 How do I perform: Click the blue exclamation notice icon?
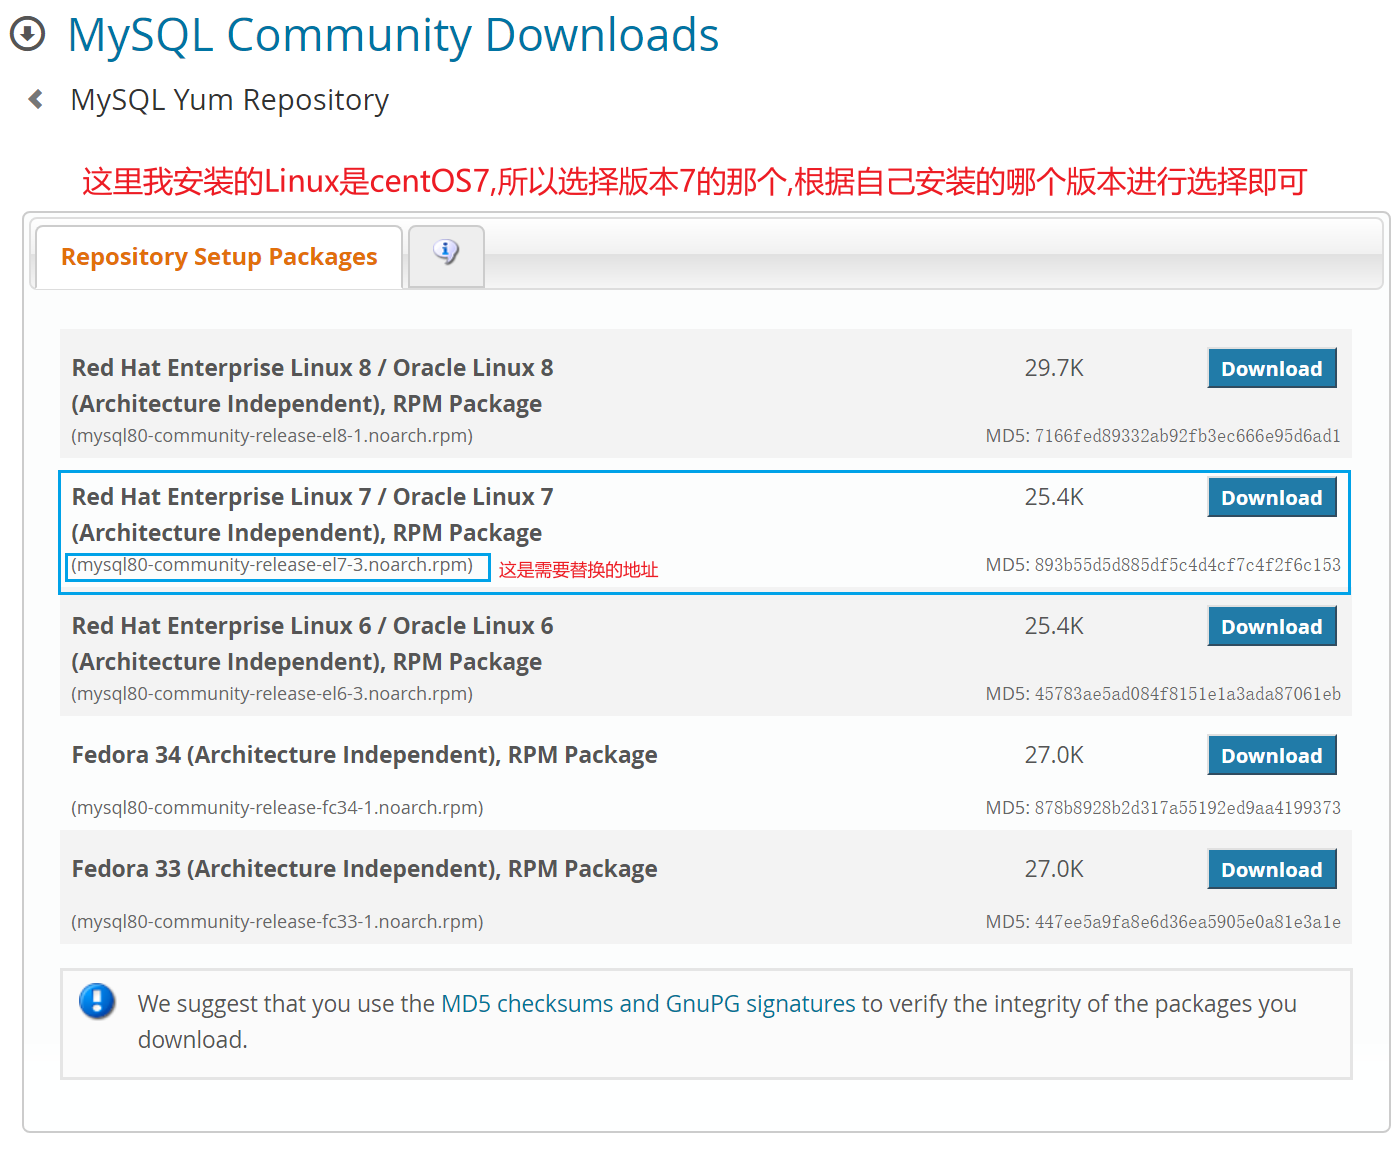[x=97, y=1000]
